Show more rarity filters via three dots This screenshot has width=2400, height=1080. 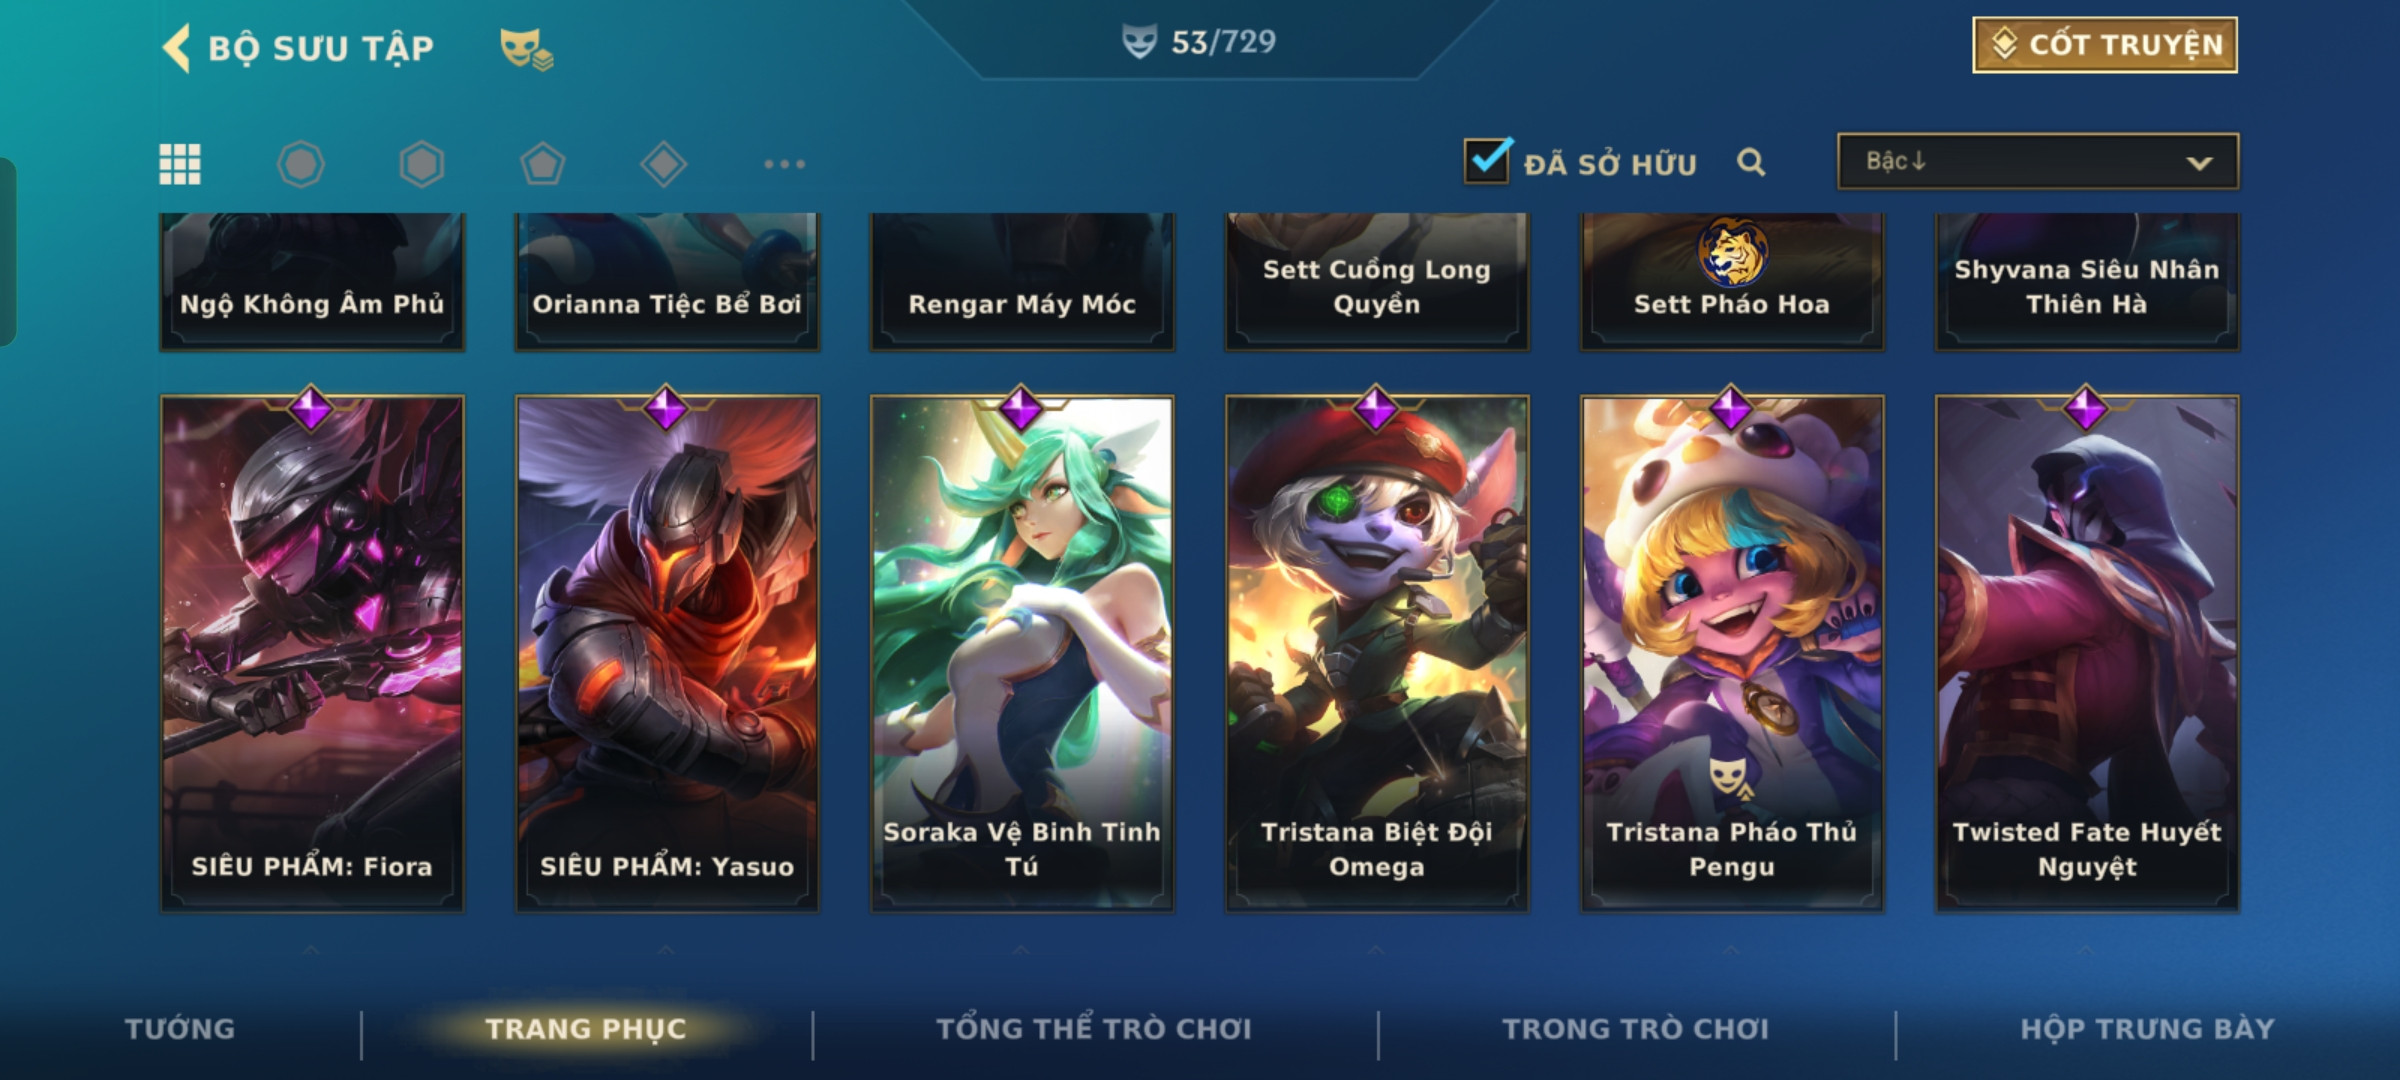point(785,164)
